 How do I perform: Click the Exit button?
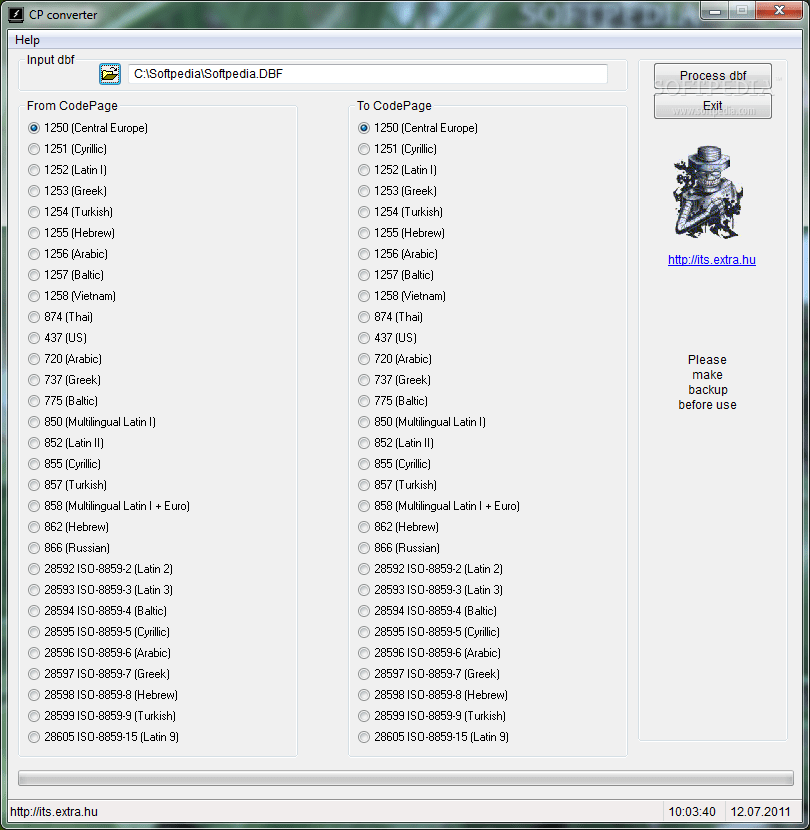tap(712, 106)
